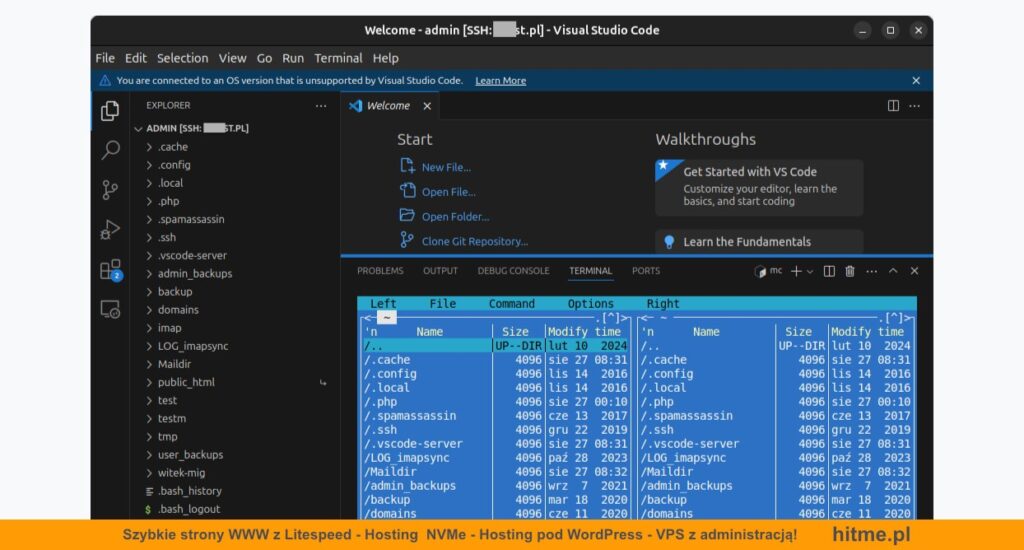Split the terminal panel

pos(829,271)
